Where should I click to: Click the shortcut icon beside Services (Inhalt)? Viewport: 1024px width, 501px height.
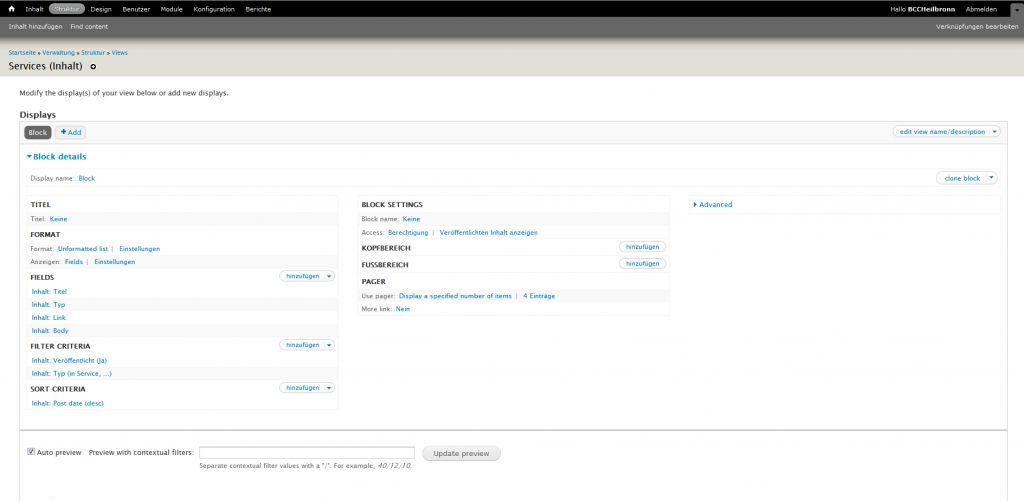(x=93, y=67)
